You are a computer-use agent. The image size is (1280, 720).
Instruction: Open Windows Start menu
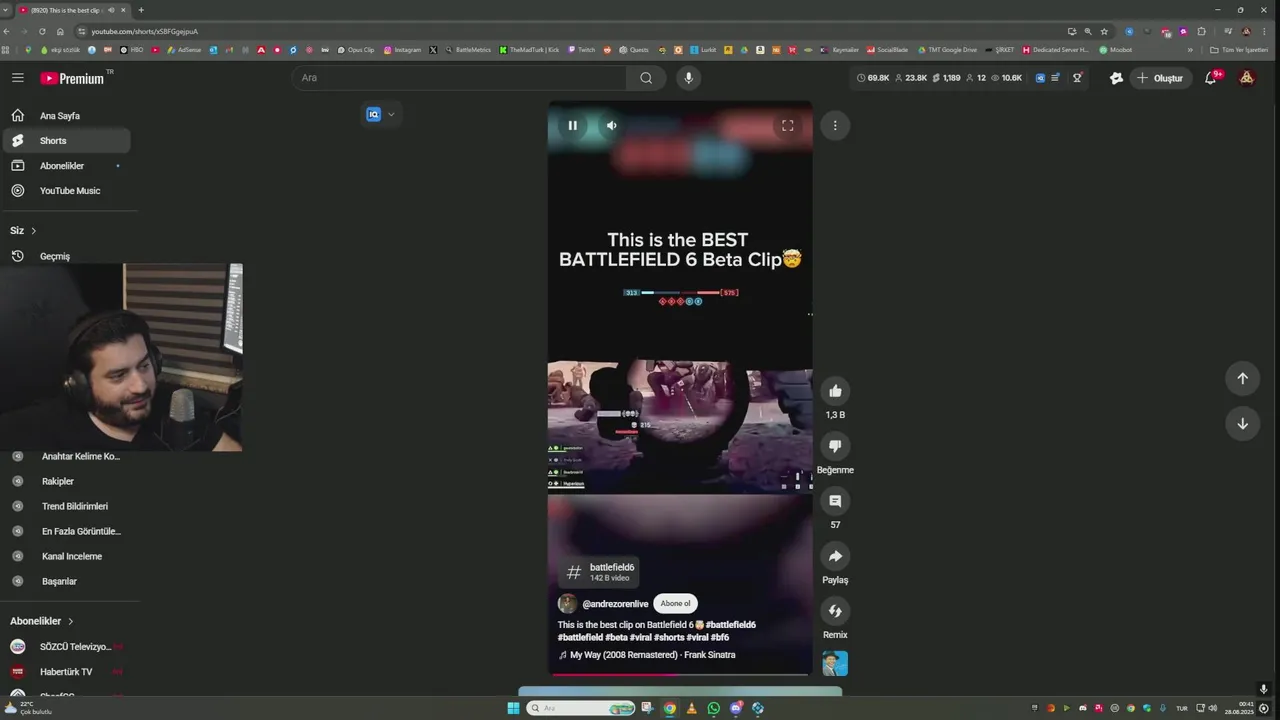pyautogui.click(x=513, y=708)
